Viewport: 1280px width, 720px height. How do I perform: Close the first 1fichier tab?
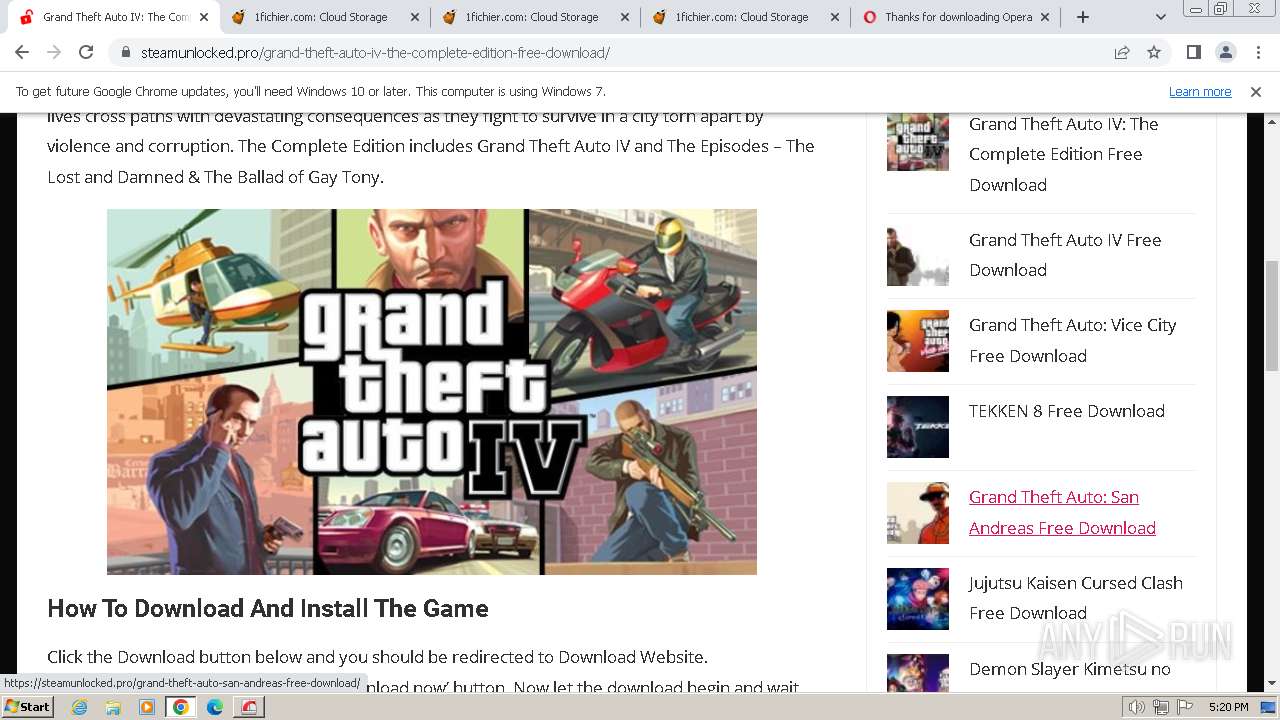point(414,17)
